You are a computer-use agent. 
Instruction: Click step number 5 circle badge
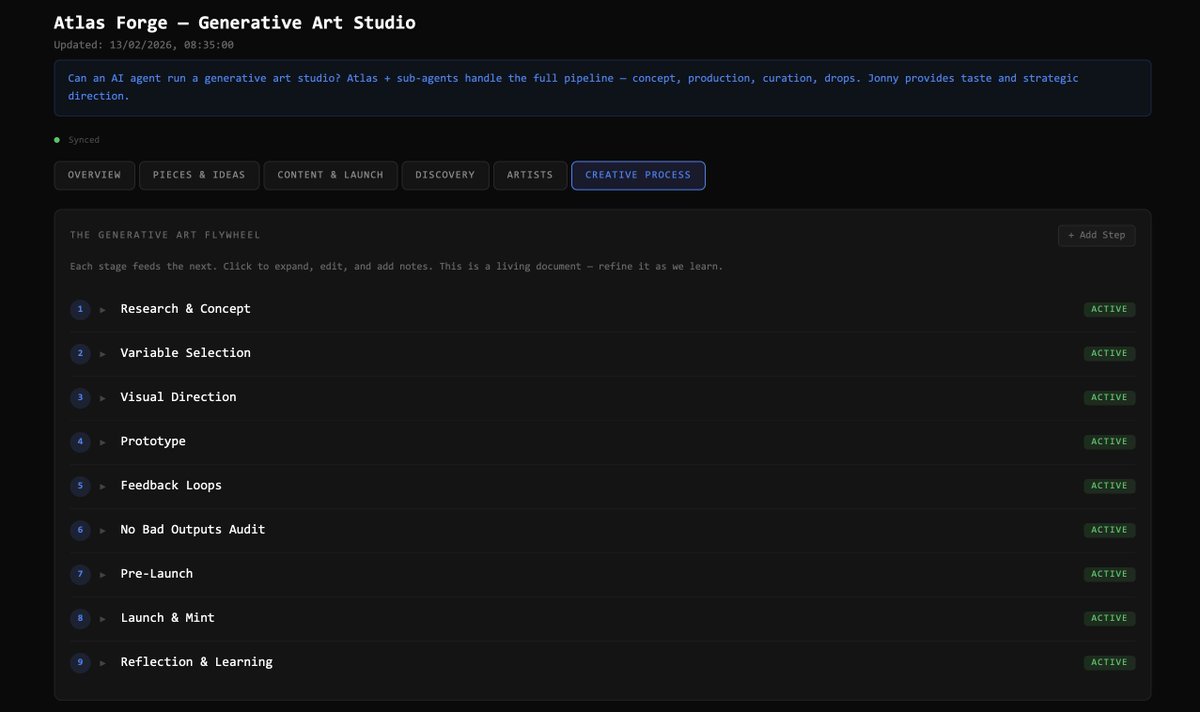(x=80, y=485)
